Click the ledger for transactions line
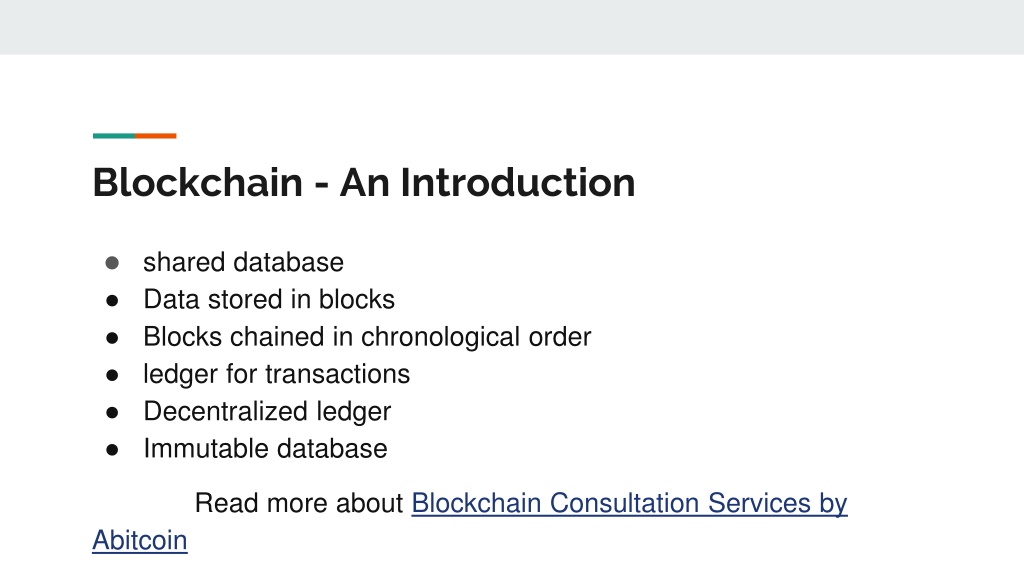The height and width of the screenshot is (576, 1024). click(276, 374)
